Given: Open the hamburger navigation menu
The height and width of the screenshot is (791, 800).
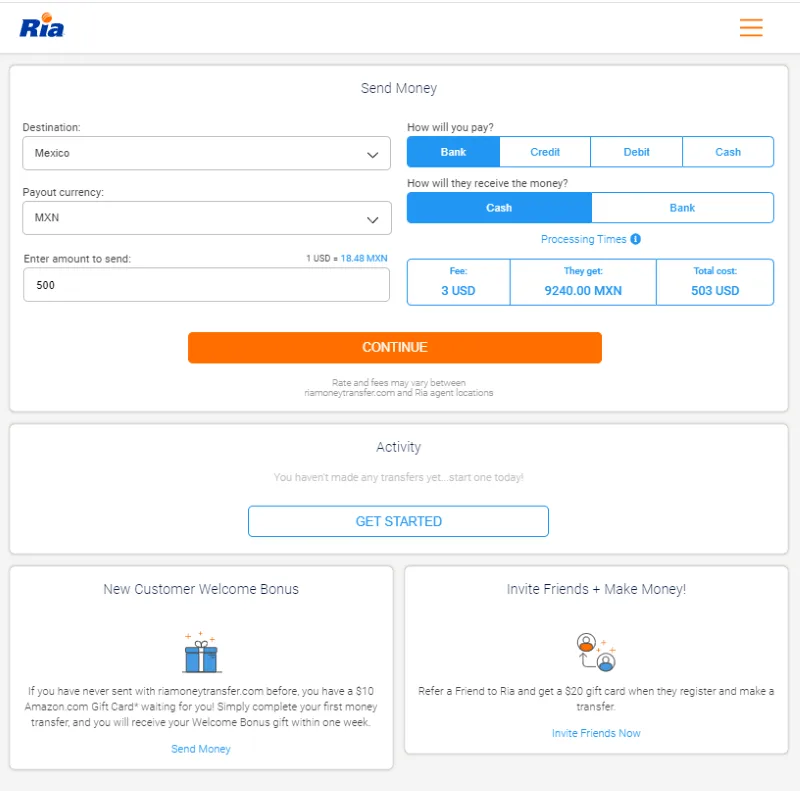Looking at the screenshot, I should 751,28.
